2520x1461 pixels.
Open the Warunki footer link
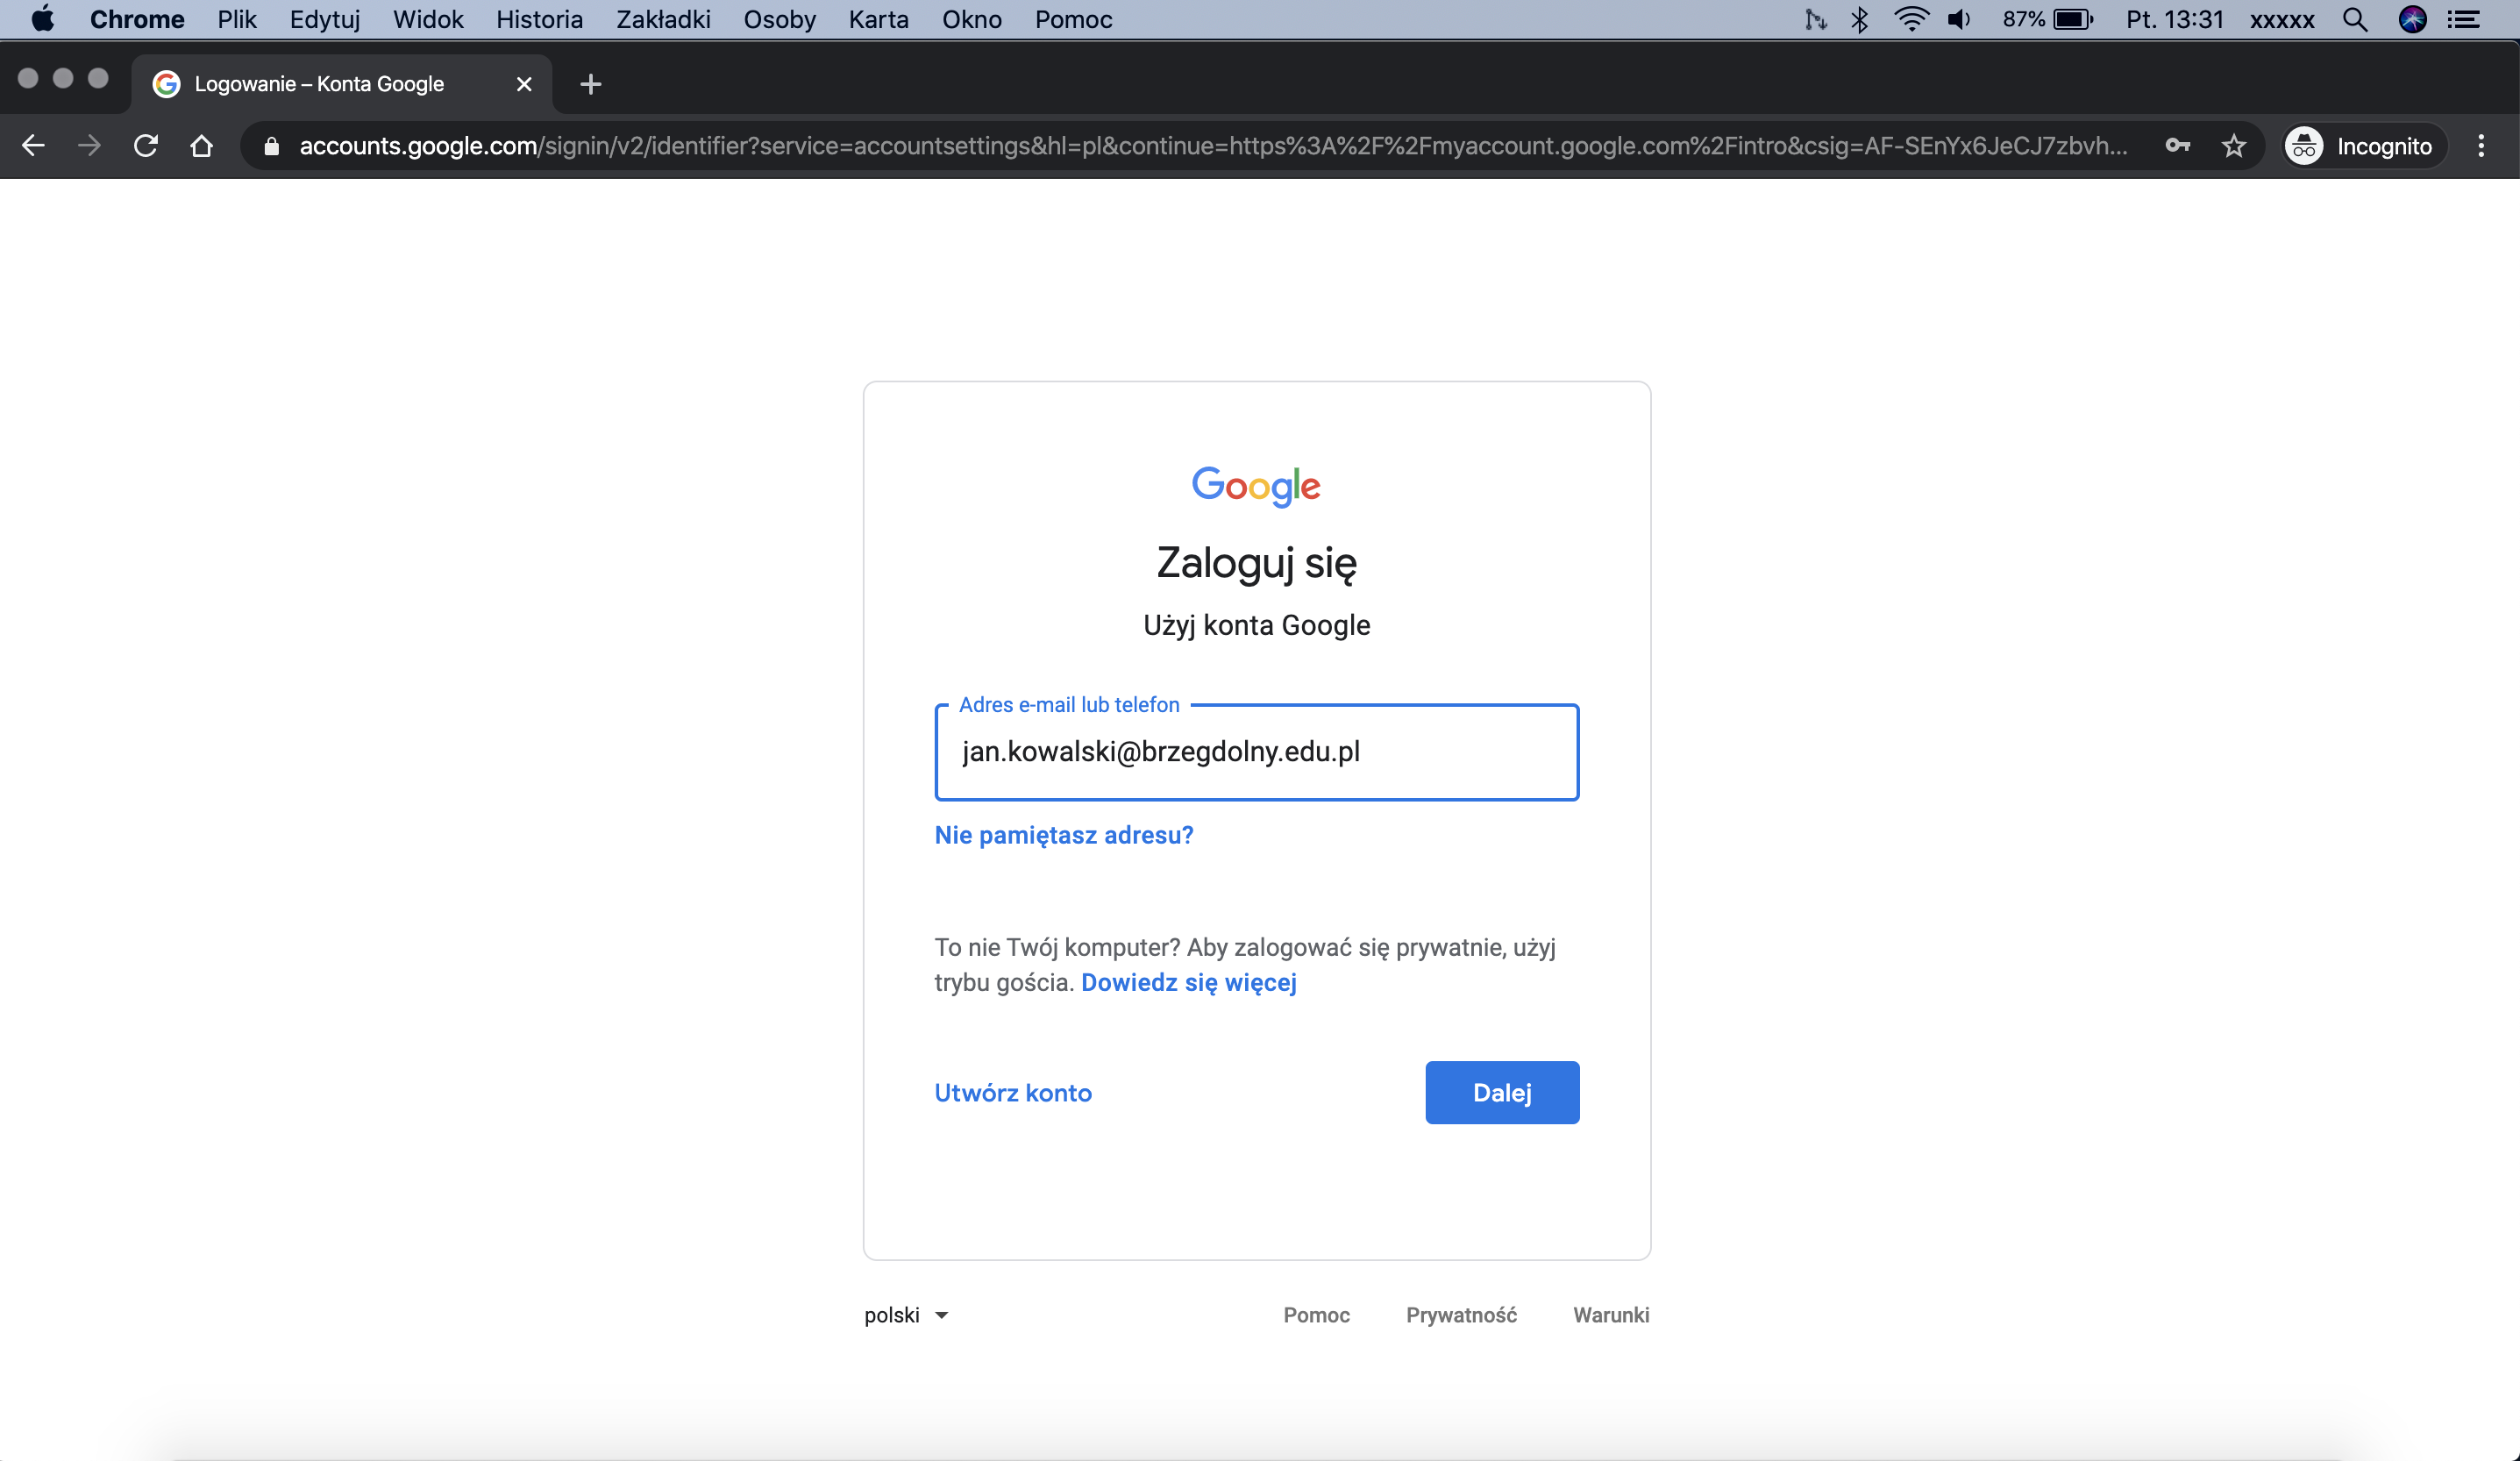pos(1611,1315)
